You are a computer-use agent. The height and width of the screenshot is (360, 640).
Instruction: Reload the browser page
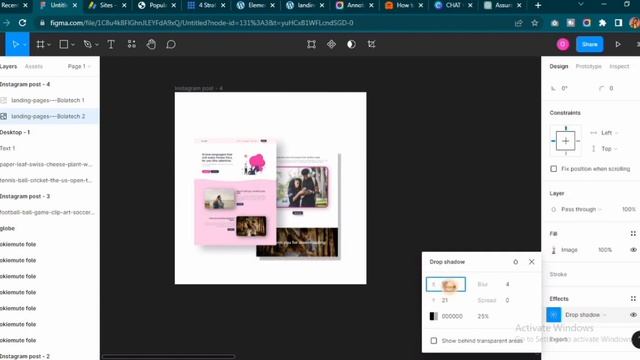22,23
